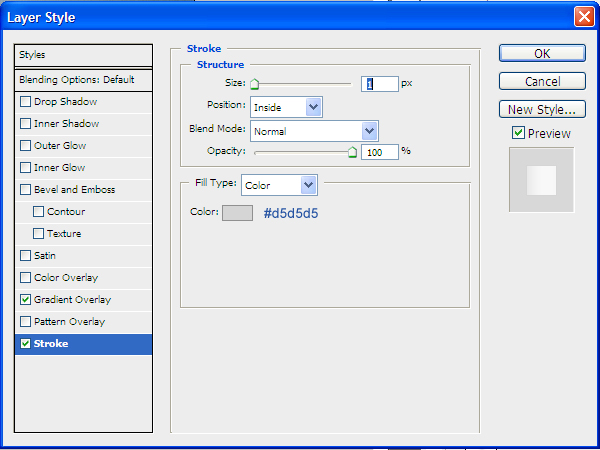Open Gradient Overlay settings row

click(x=83, y=300)
